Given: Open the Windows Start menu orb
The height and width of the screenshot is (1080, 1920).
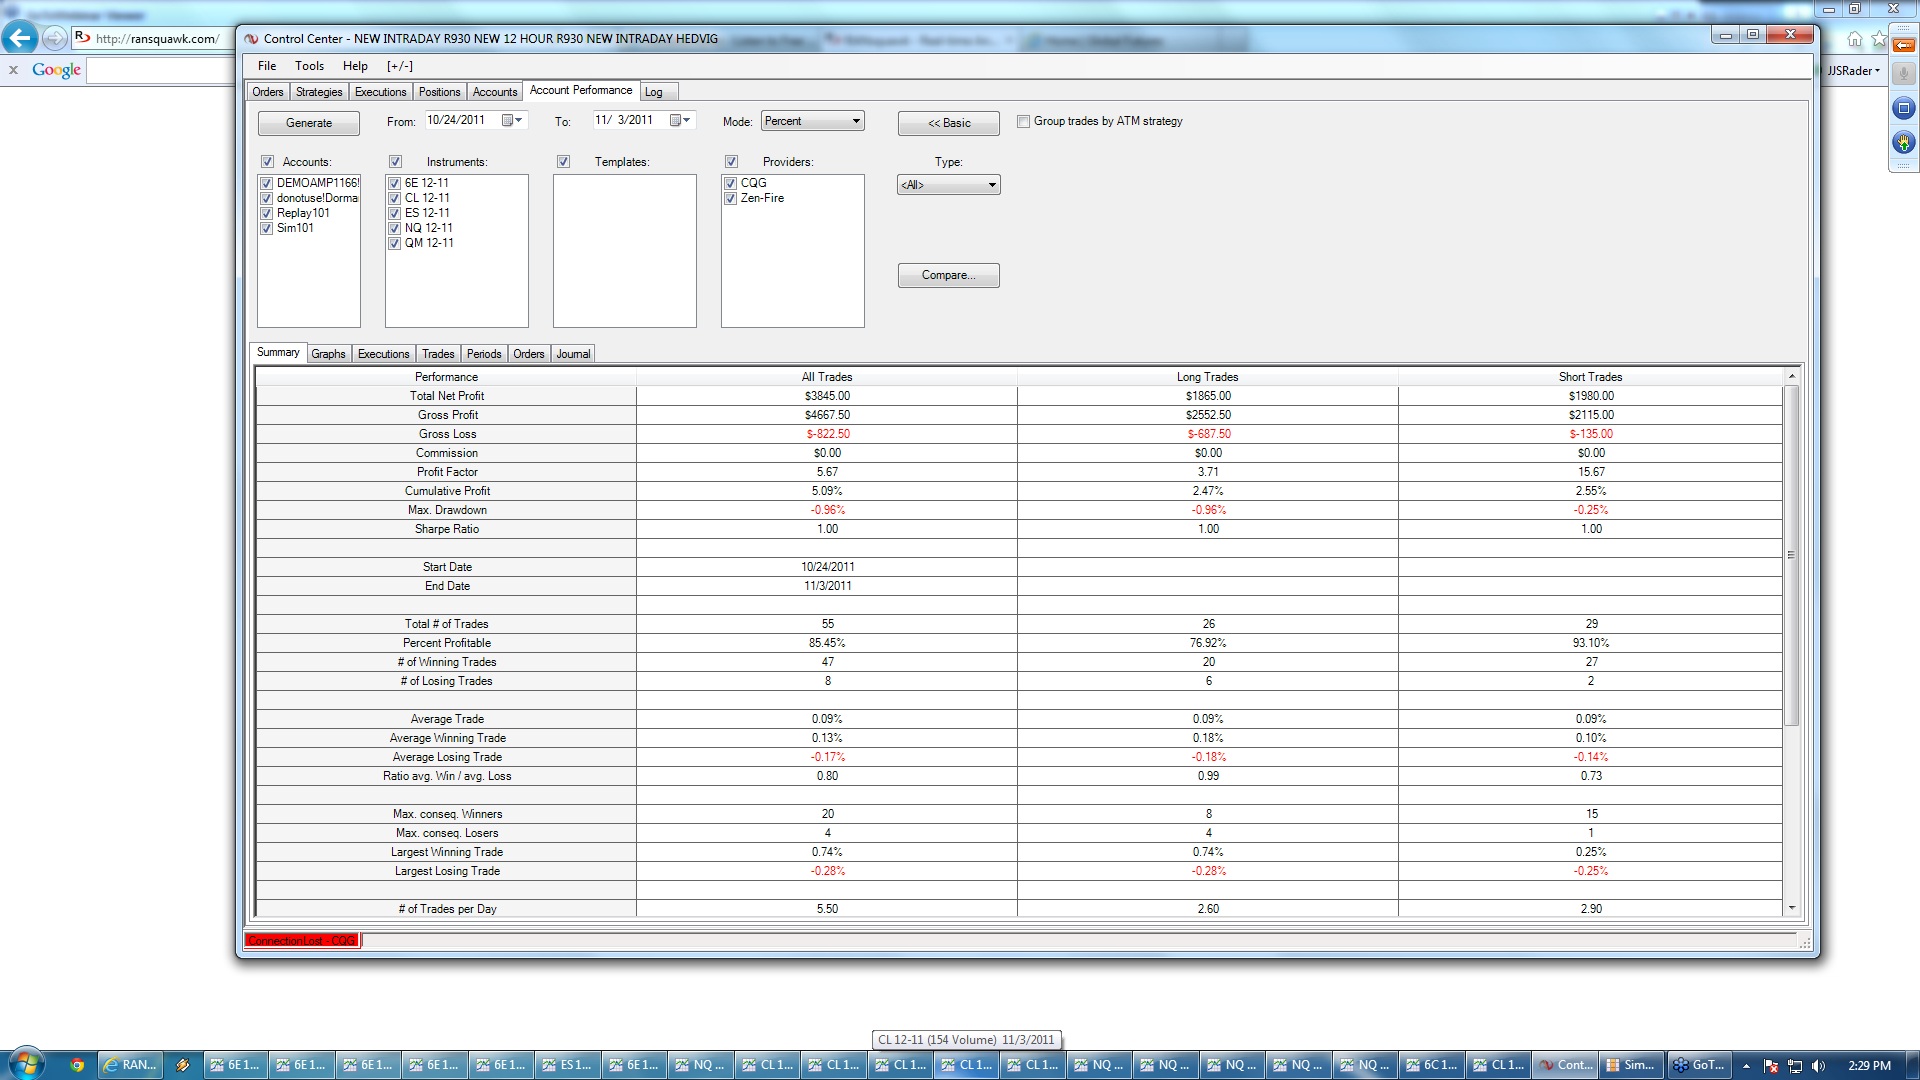Looking at the screenshot, I should pos(26,1064).
